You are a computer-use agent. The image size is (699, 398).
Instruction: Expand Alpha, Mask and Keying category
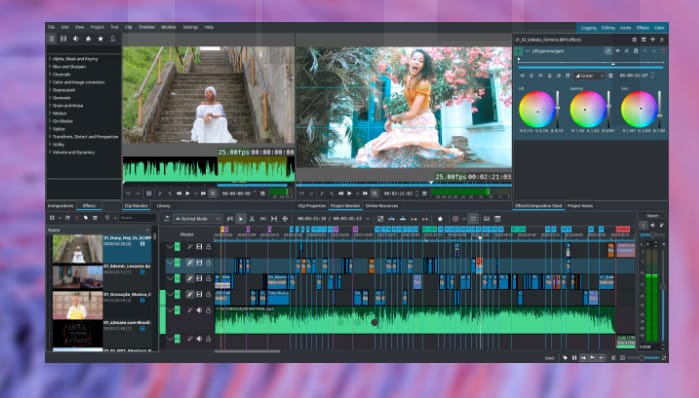coord(49,59)
